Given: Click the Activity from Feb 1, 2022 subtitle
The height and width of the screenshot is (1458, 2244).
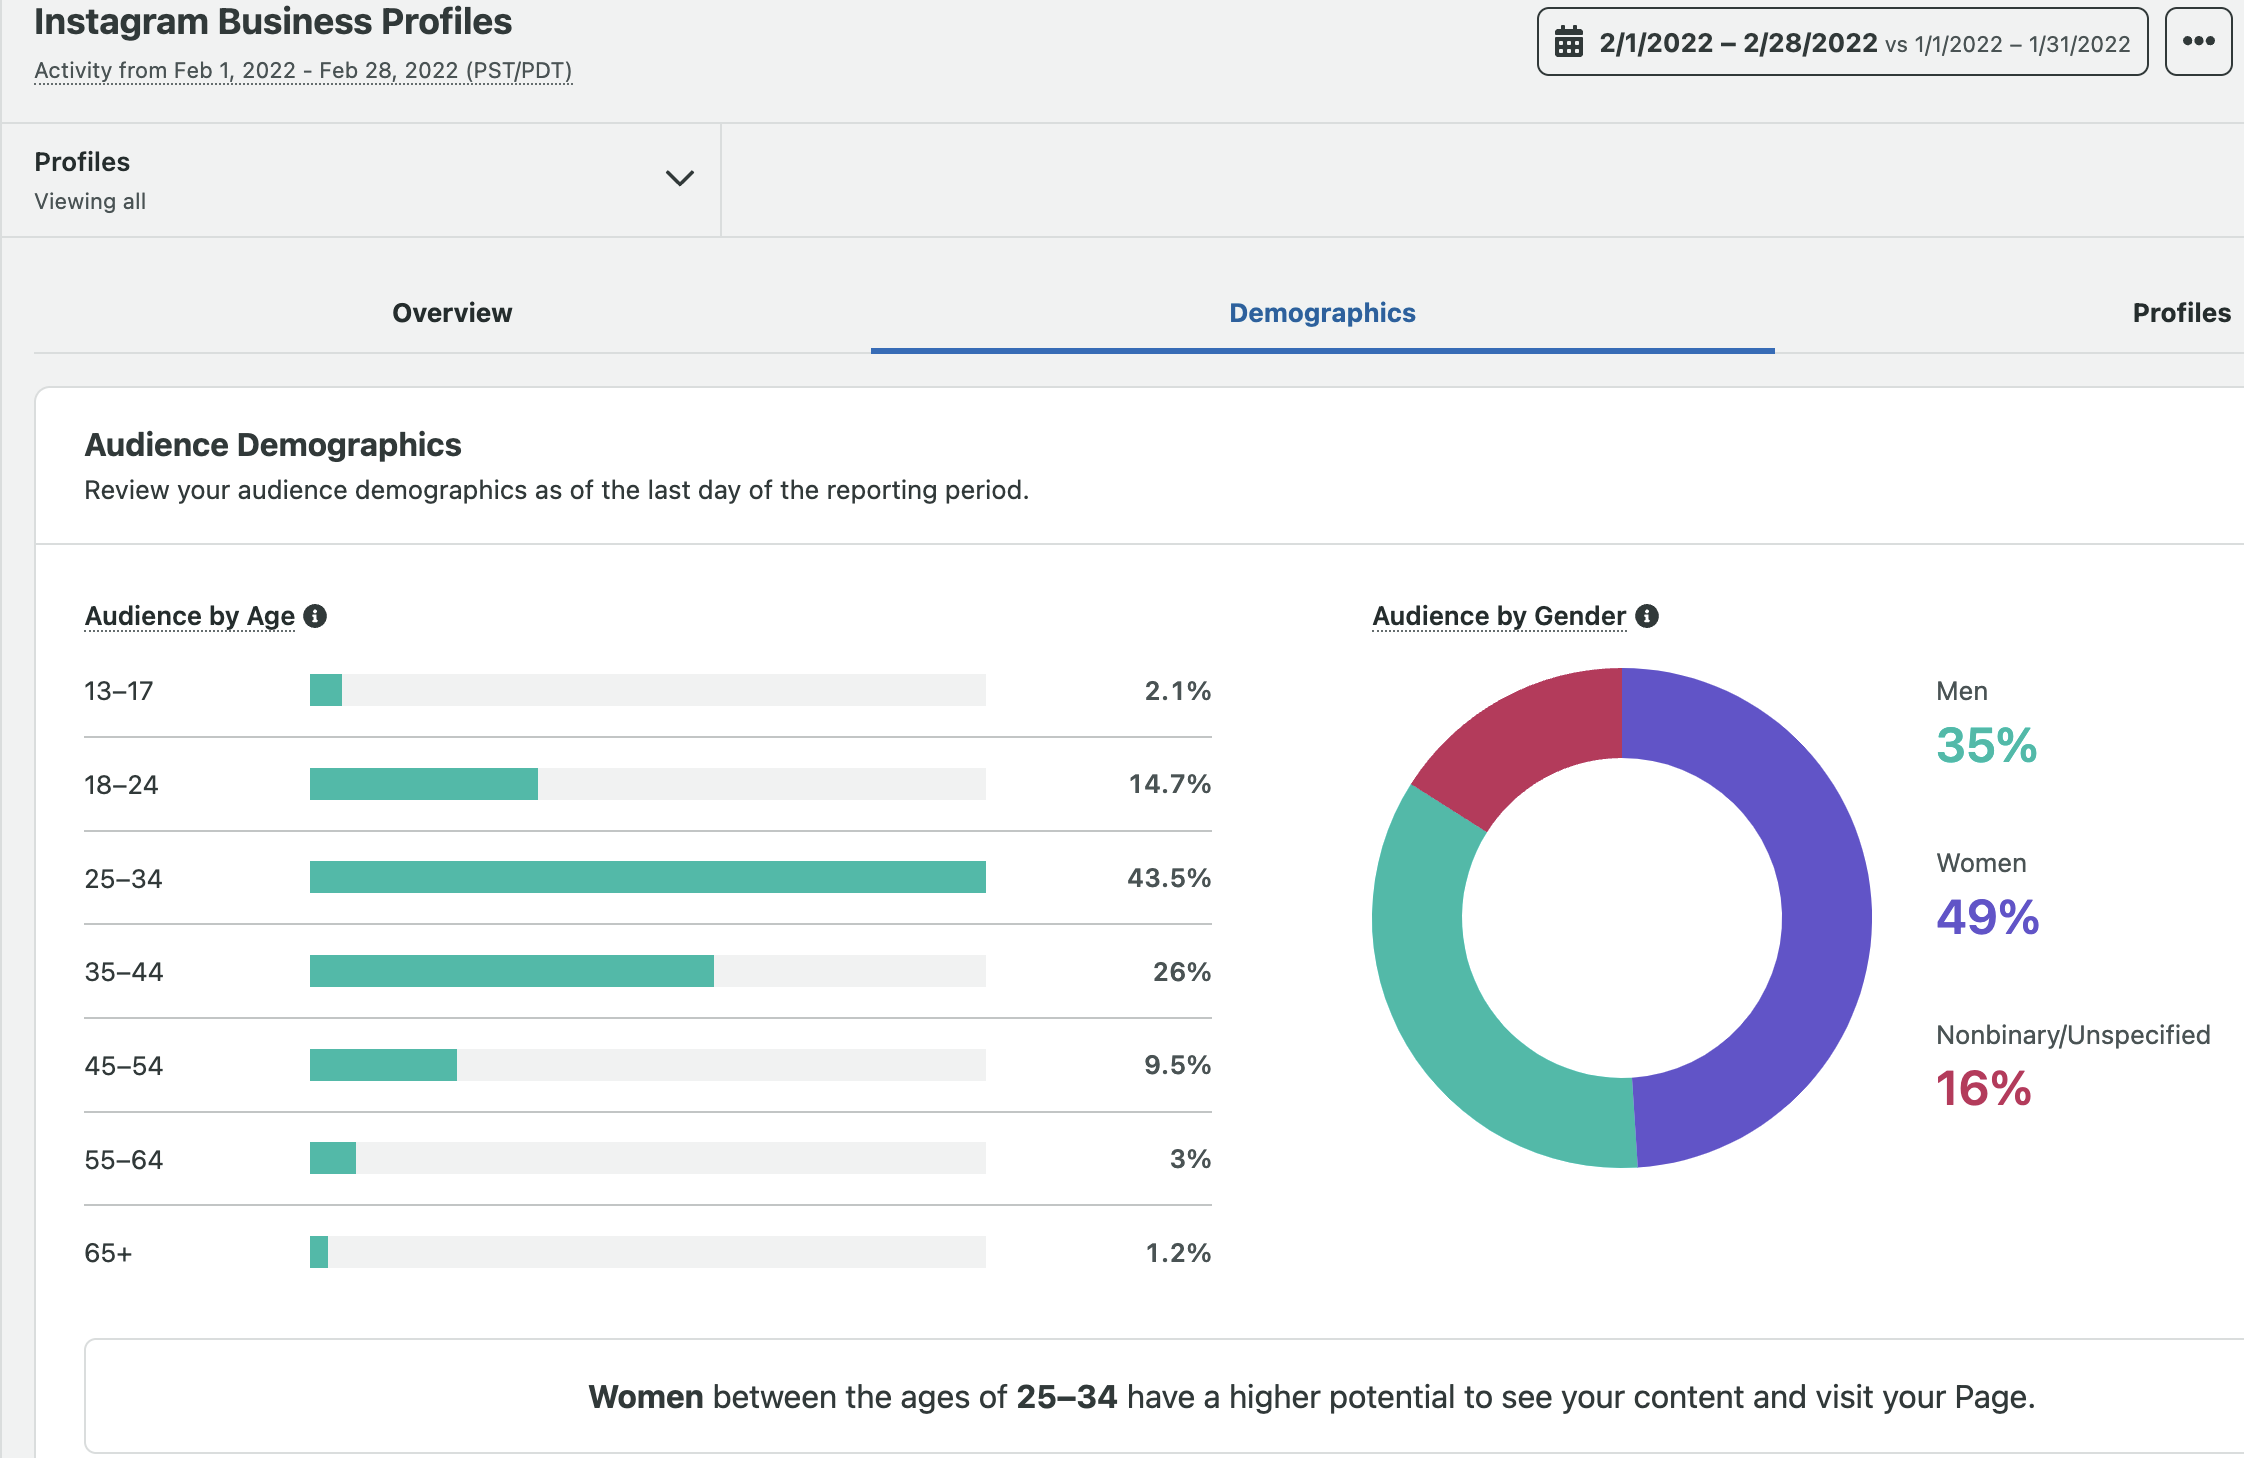Looking at the screenshot, I should point(303,71).
